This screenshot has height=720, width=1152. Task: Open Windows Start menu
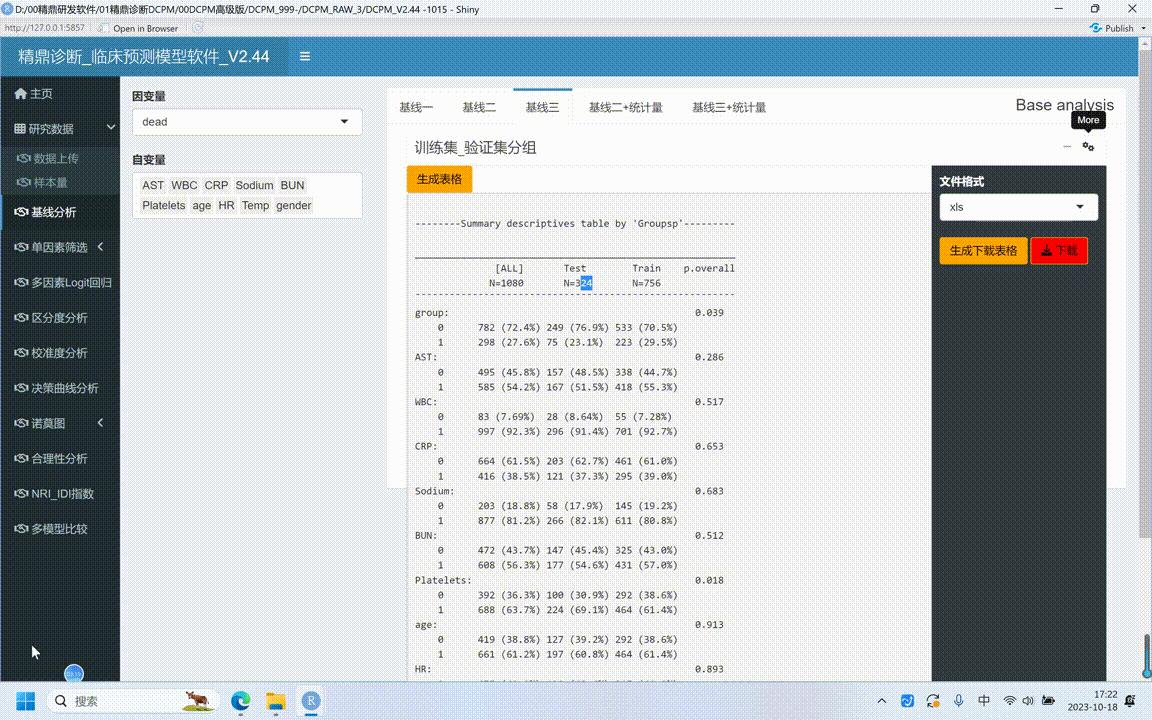pos(25,701)
